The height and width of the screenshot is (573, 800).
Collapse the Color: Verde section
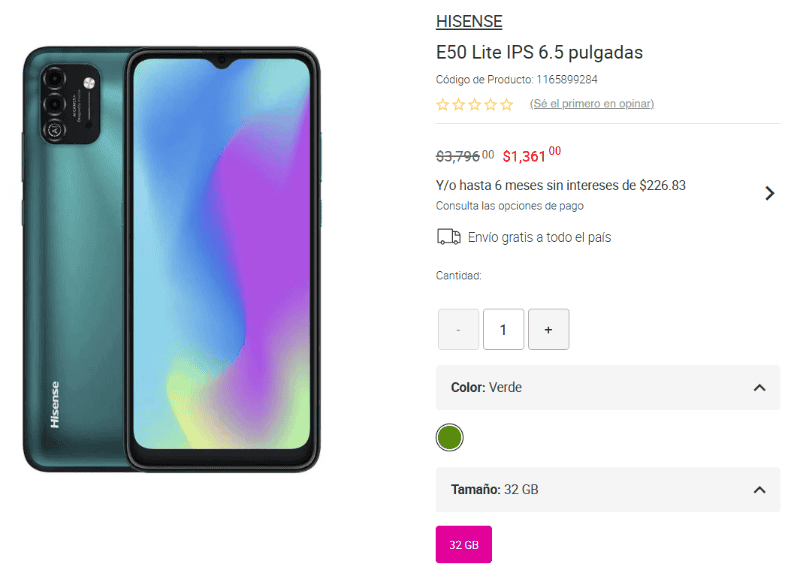[x=759, y=387]
